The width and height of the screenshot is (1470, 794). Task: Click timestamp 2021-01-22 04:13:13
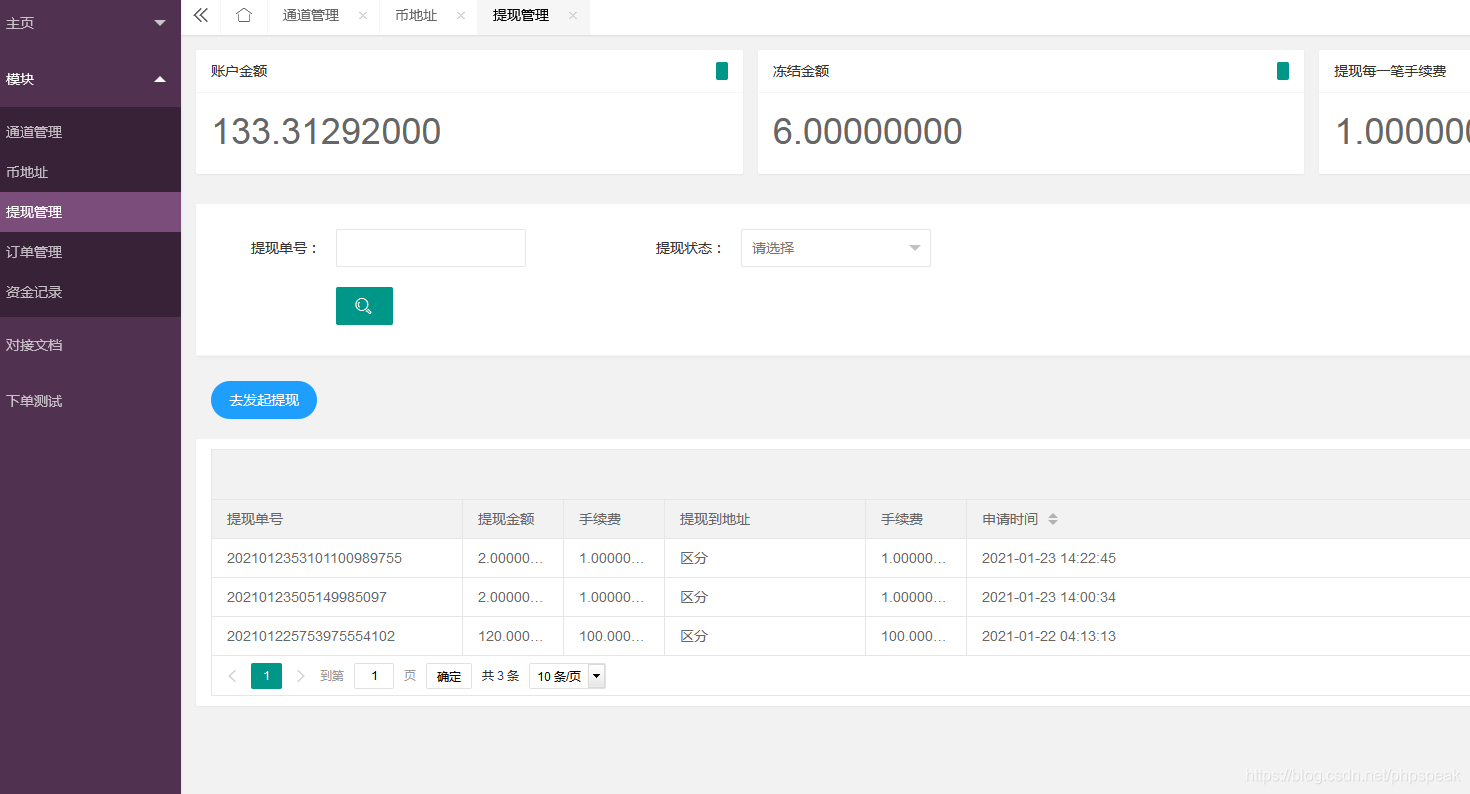[1049, 636]
